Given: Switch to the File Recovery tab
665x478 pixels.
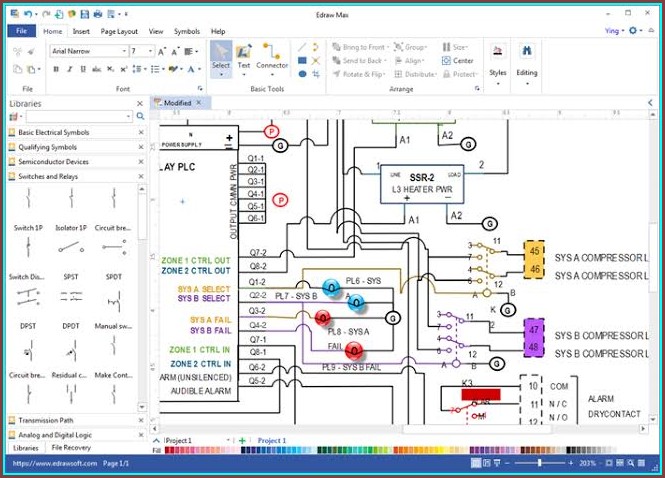Looking at the screenshot, I should pyautogui.click(x=71, y=447).
